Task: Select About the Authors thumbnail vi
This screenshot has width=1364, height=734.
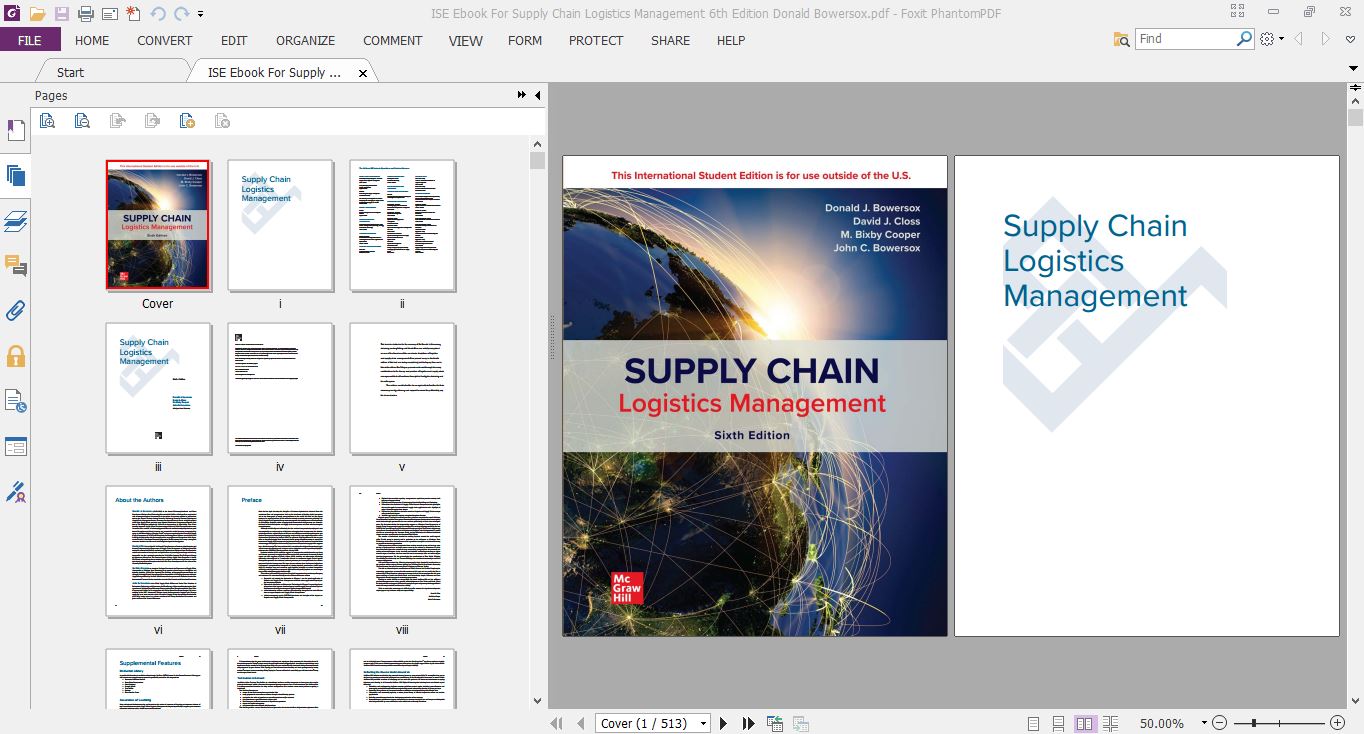Action: click(x=158, y=551)
